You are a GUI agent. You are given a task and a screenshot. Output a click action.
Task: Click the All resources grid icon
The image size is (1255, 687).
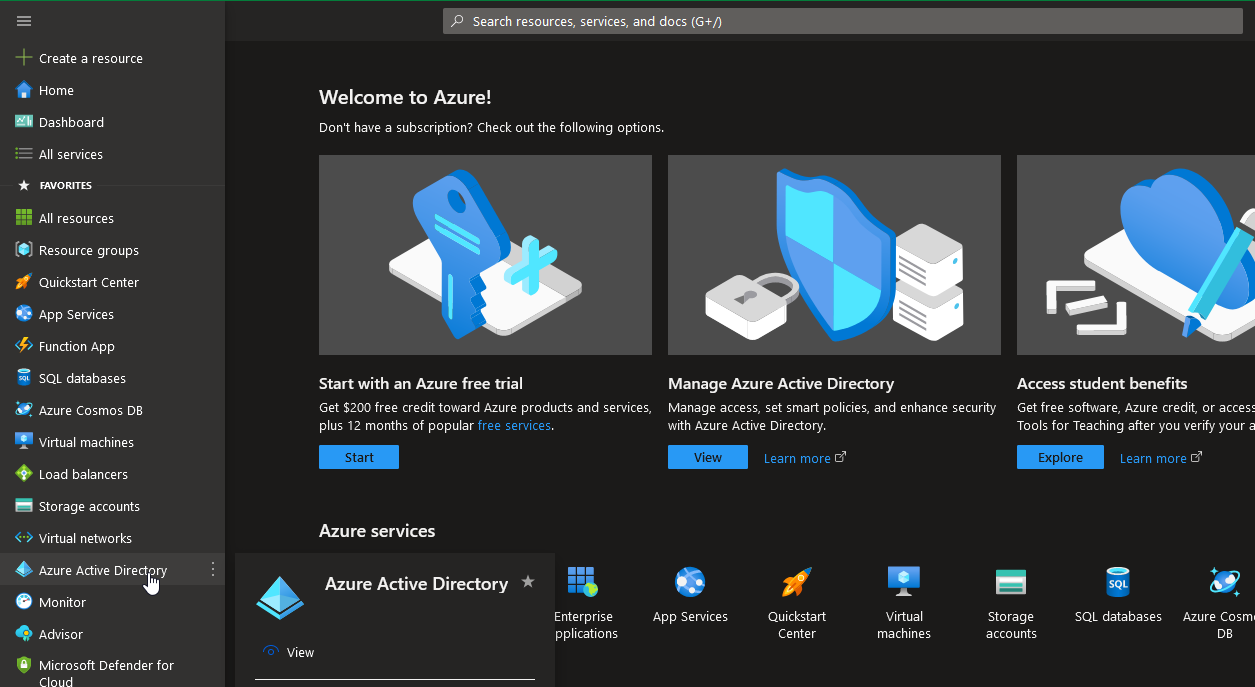[x=24, y=218]
